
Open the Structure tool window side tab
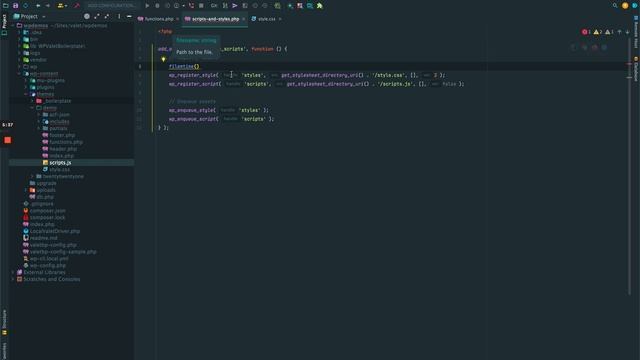coord(4,322)
